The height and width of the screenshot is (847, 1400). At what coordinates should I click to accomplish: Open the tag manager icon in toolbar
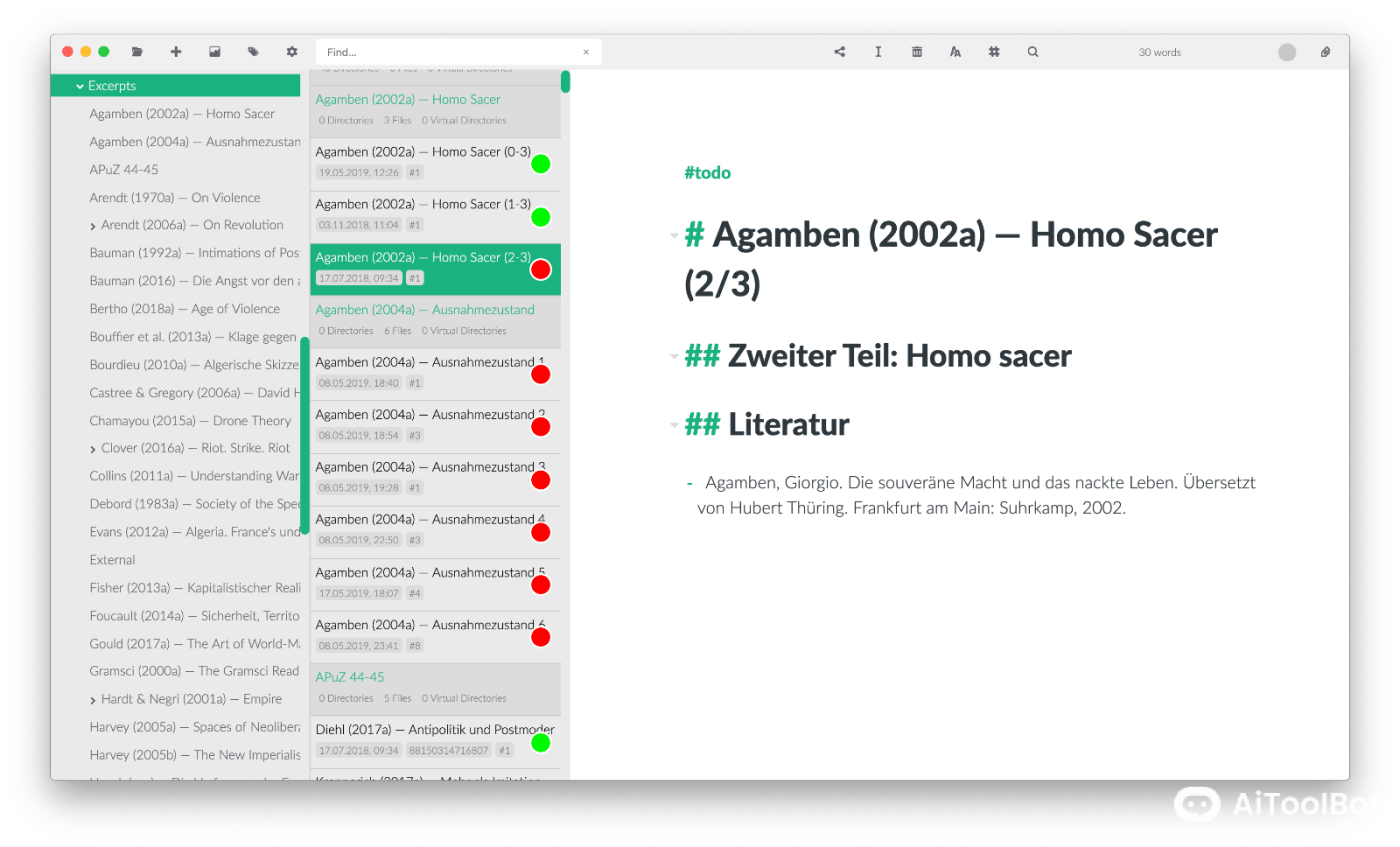(x=253, y=52)
